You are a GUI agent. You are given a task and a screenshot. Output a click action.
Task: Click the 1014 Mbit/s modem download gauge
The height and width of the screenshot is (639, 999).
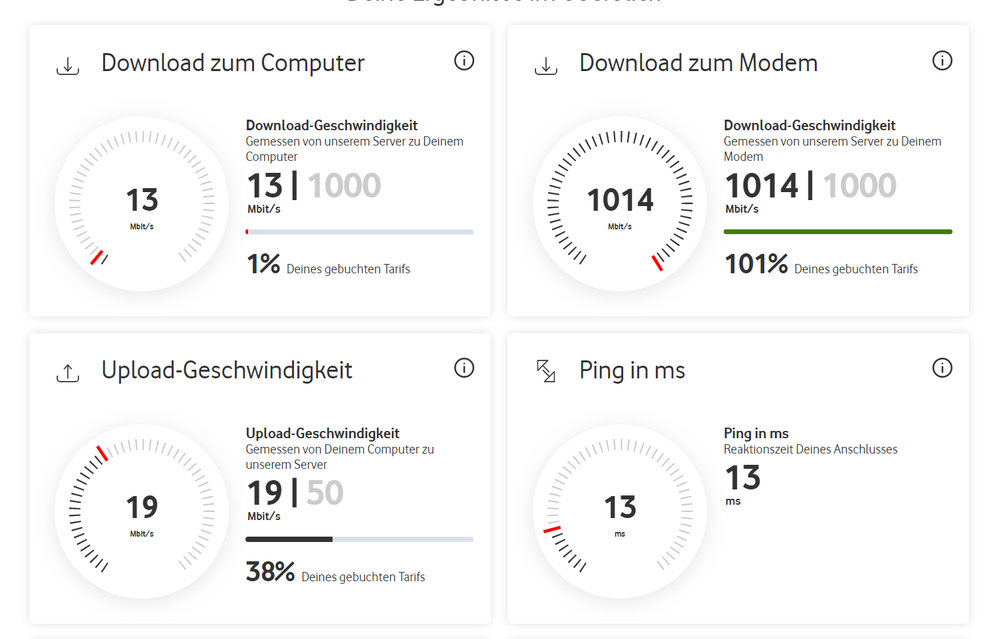[620, 204]
